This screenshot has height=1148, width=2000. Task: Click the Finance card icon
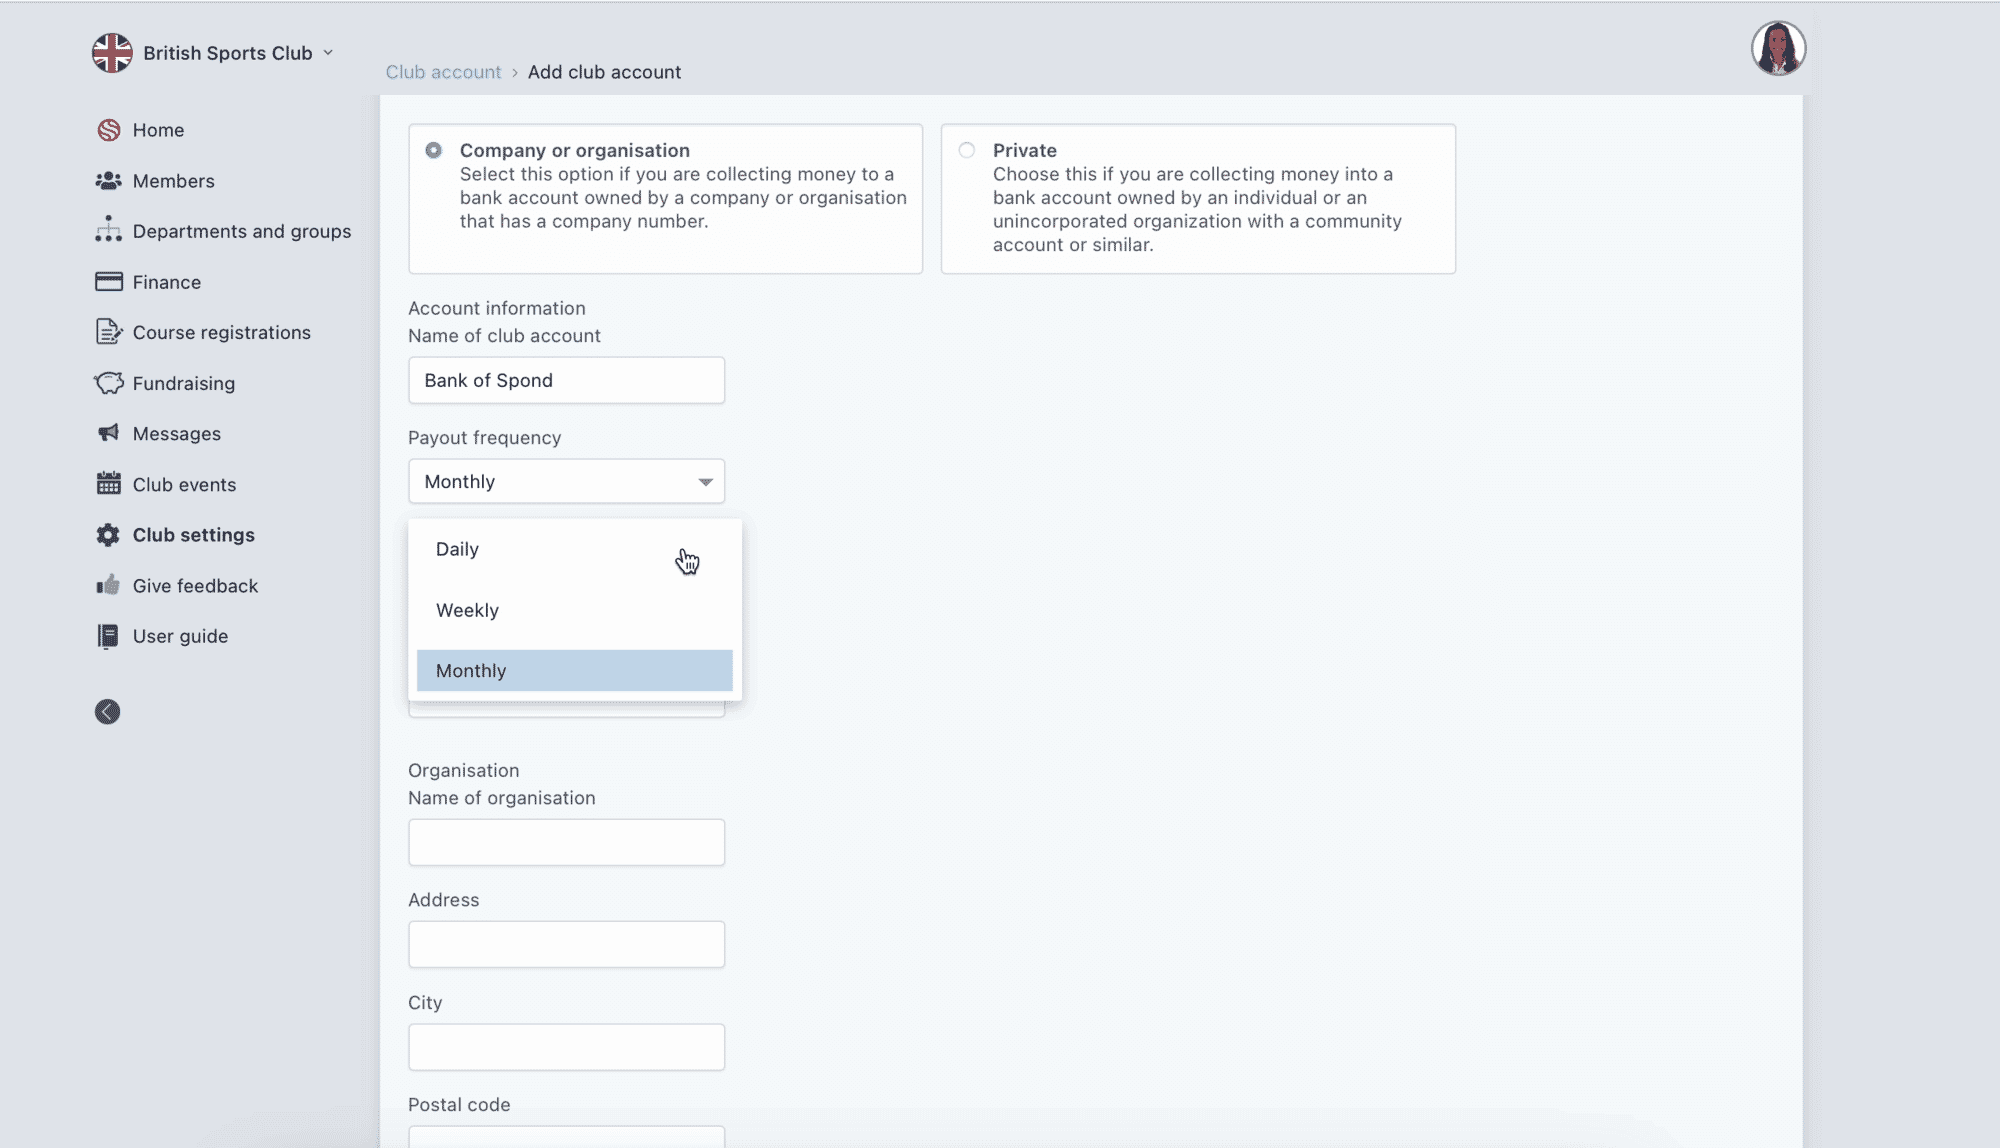[x=109, y=281]
